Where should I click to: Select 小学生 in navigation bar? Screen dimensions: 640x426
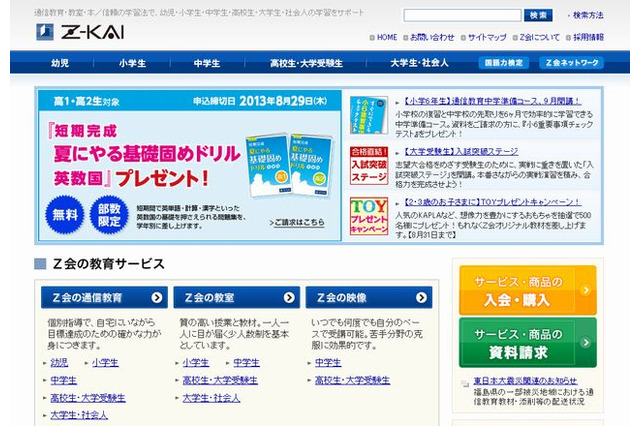click(x=132, y=63)
